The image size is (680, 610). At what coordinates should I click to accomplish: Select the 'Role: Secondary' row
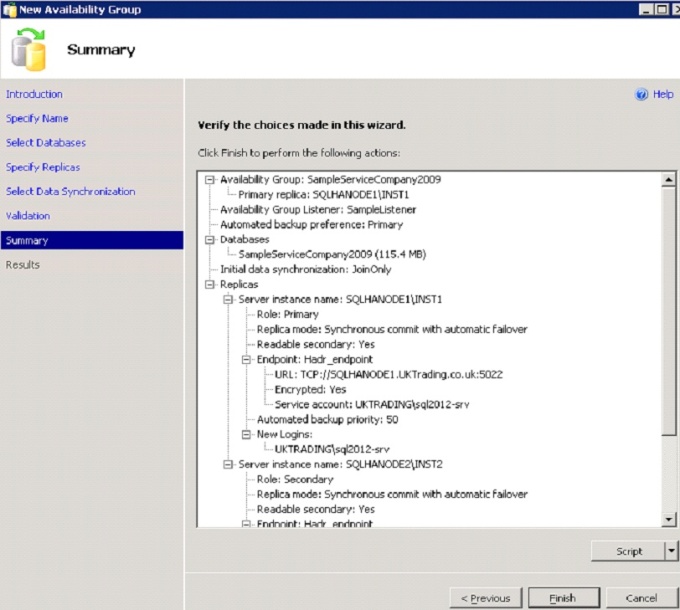(295, 480)
